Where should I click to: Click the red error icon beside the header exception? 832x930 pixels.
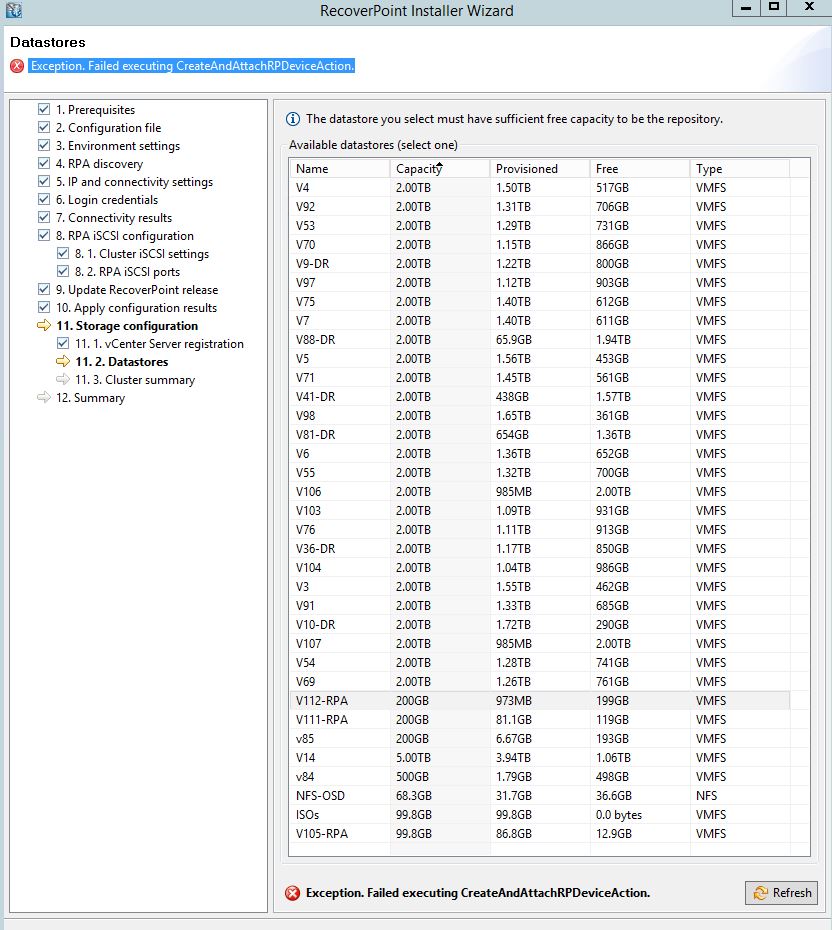(x=17, y=66)
